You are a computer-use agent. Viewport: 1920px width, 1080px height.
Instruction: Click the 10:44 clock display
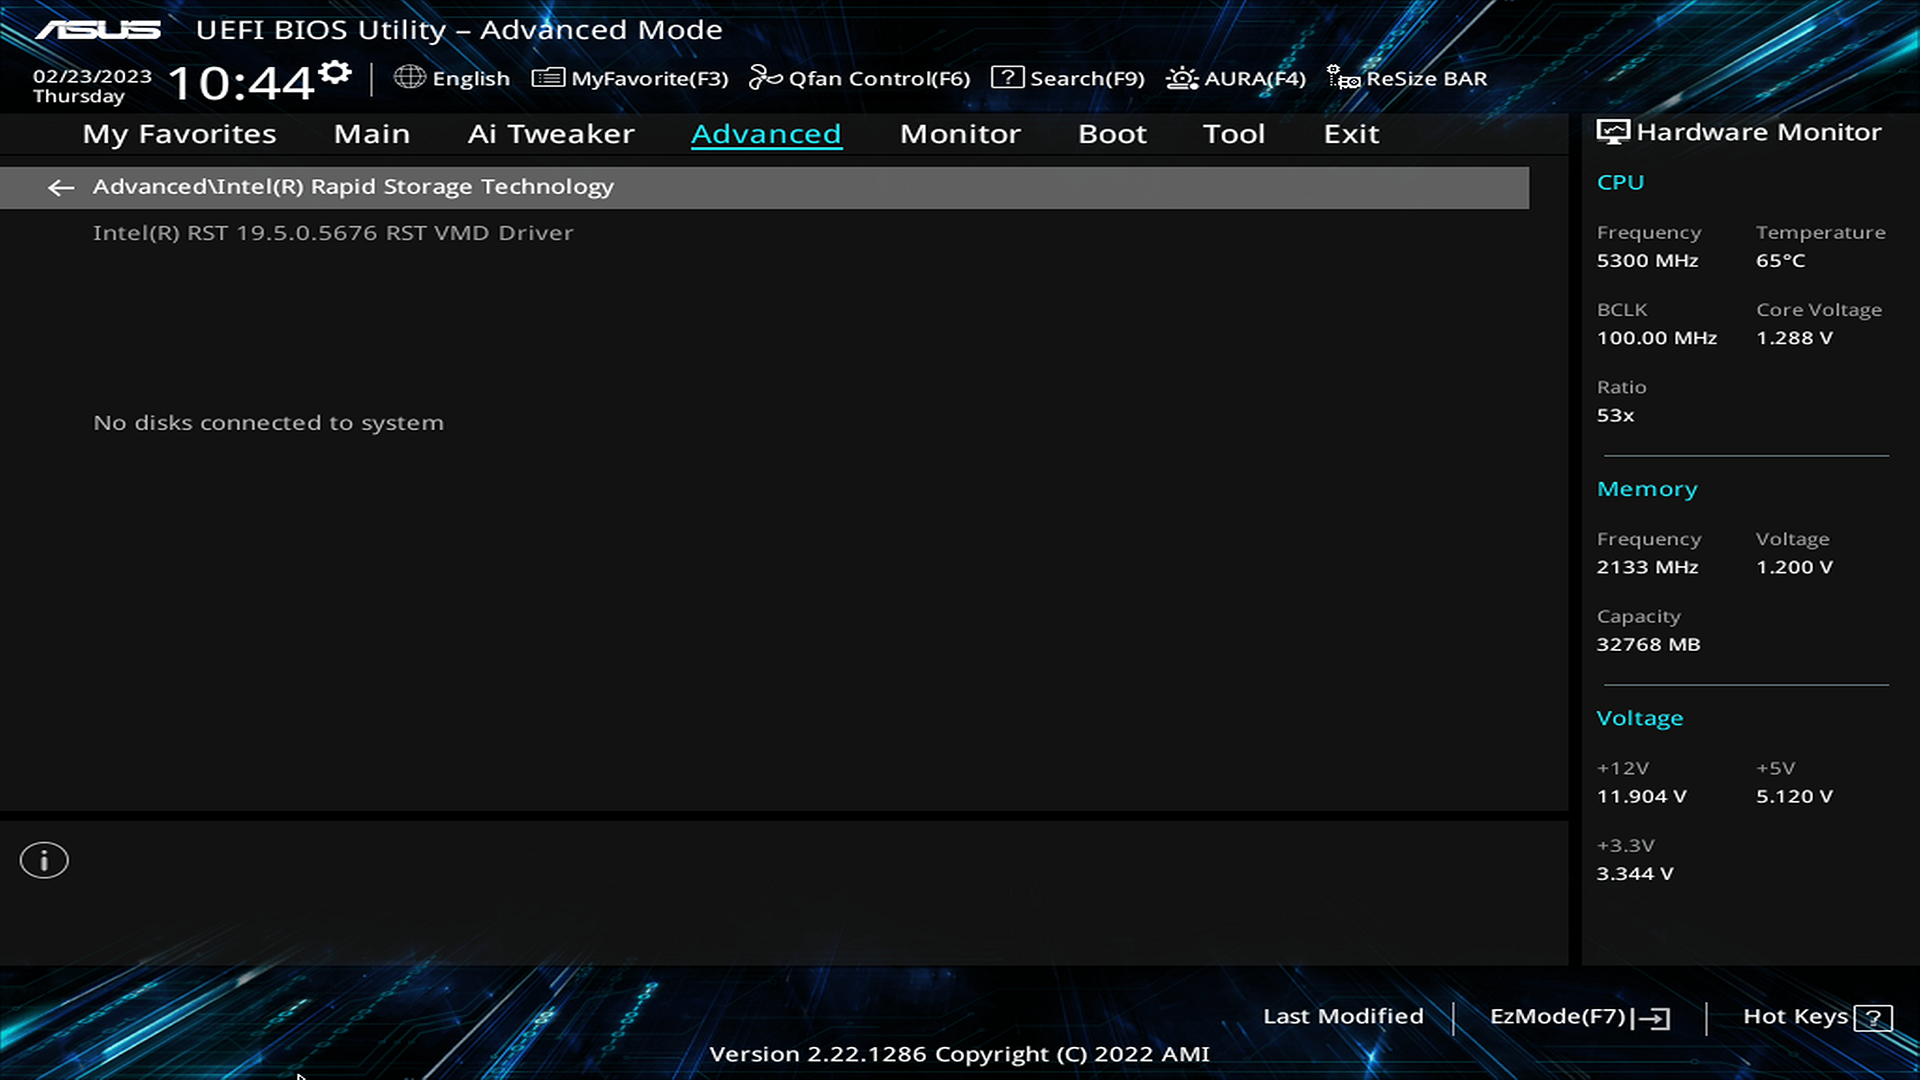(241, 83)
